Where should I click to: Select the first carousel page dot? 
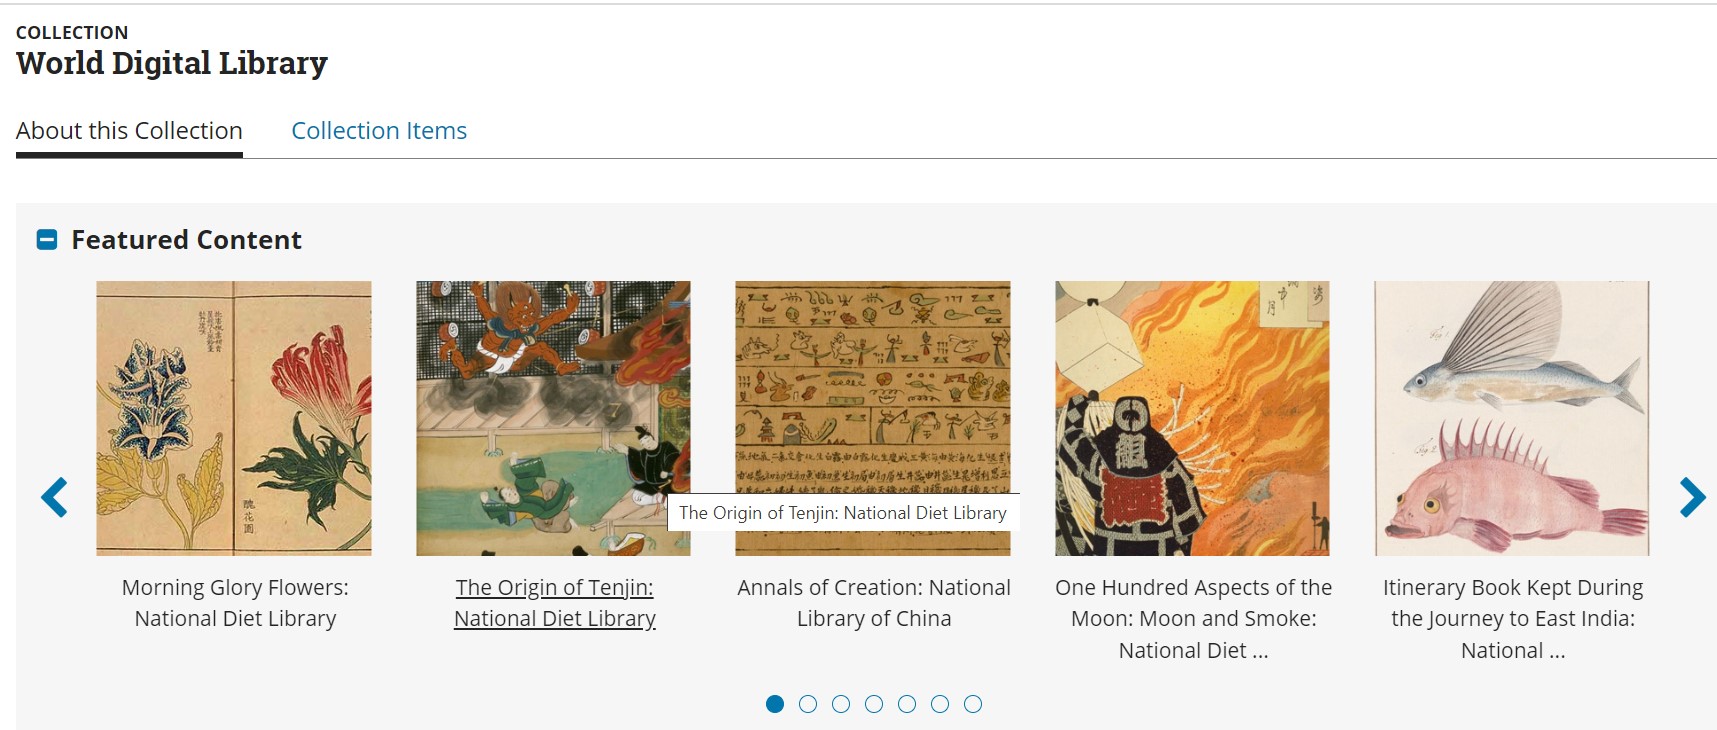click(x=775, y=704)
